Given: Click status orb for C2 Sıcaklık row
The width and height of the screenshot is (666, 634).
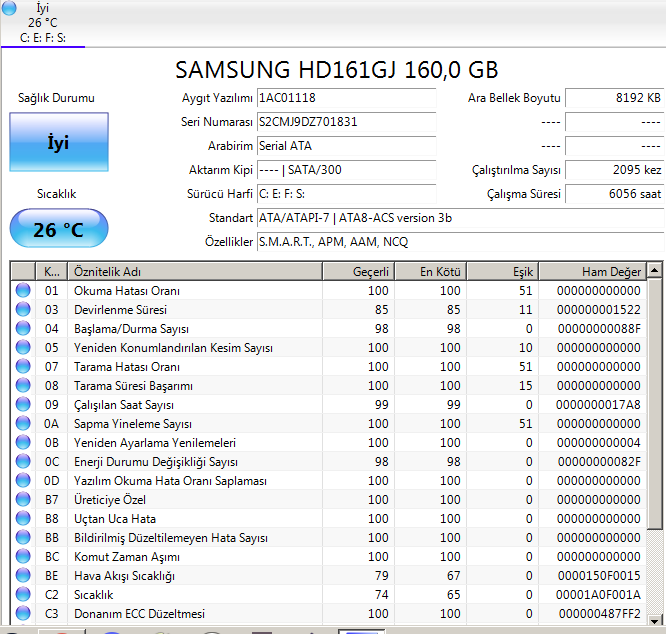Looking at the screenshot, I should coord(23,595).
